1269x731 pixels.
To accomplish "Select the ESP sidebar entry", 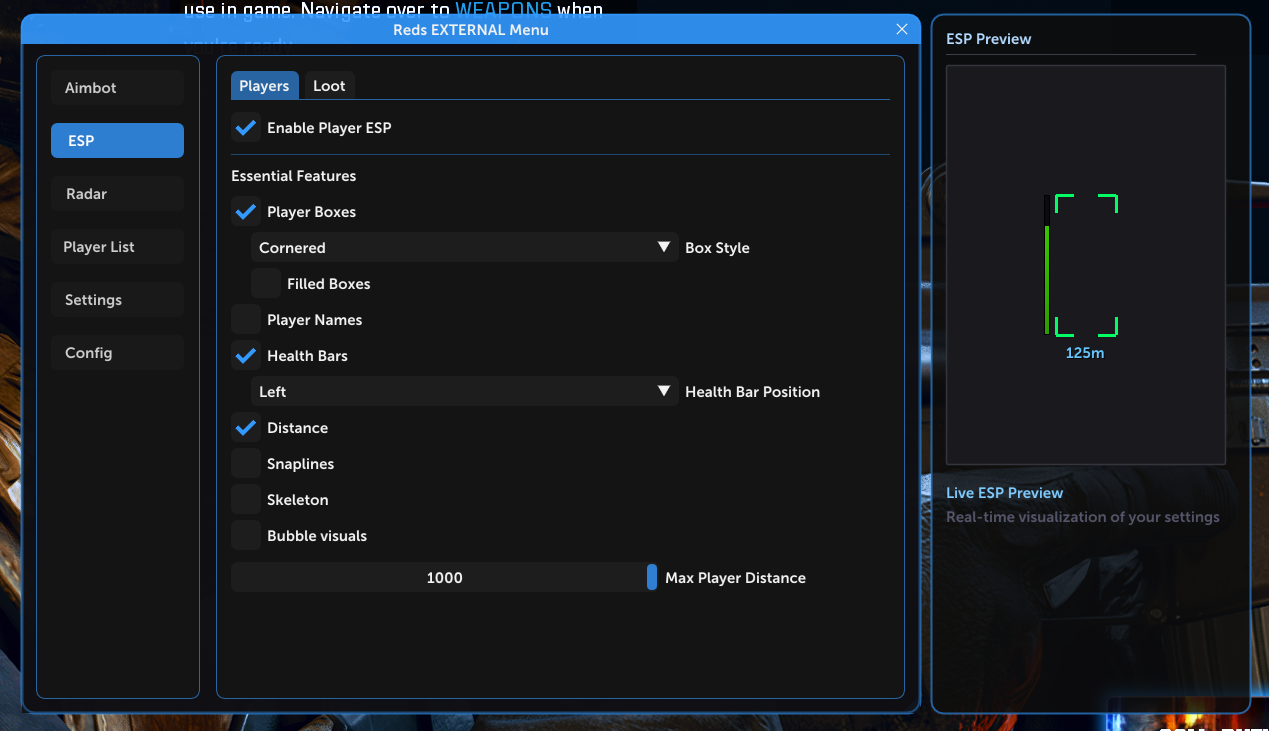I will pyautogui.click(x=117, y=140).
